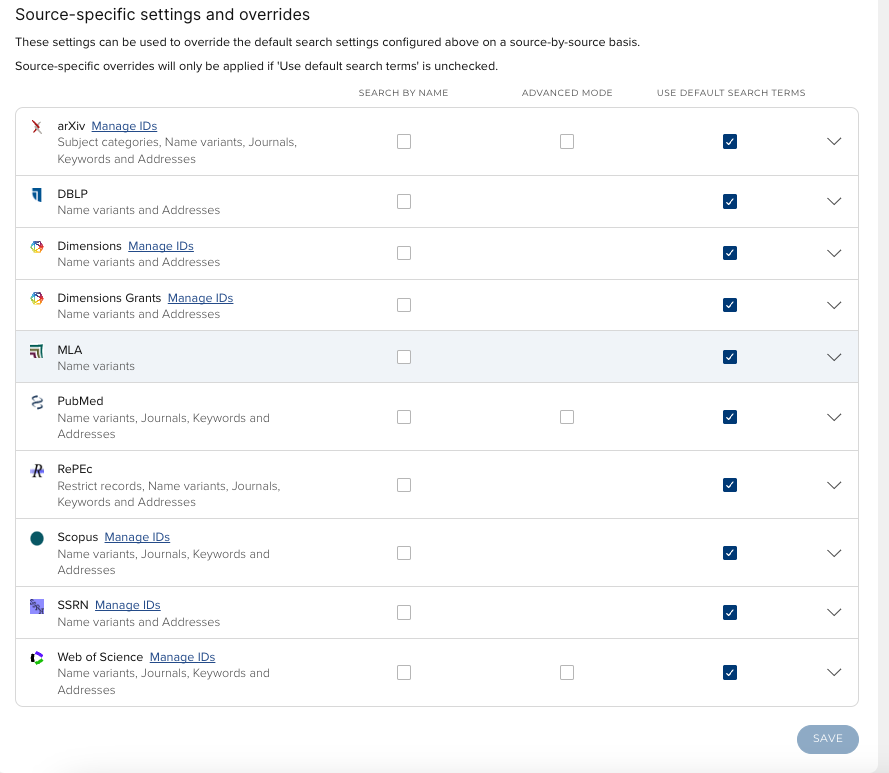Expand the DBLP settings row
This screenshot has width=889, height=773.
[835, 202]
